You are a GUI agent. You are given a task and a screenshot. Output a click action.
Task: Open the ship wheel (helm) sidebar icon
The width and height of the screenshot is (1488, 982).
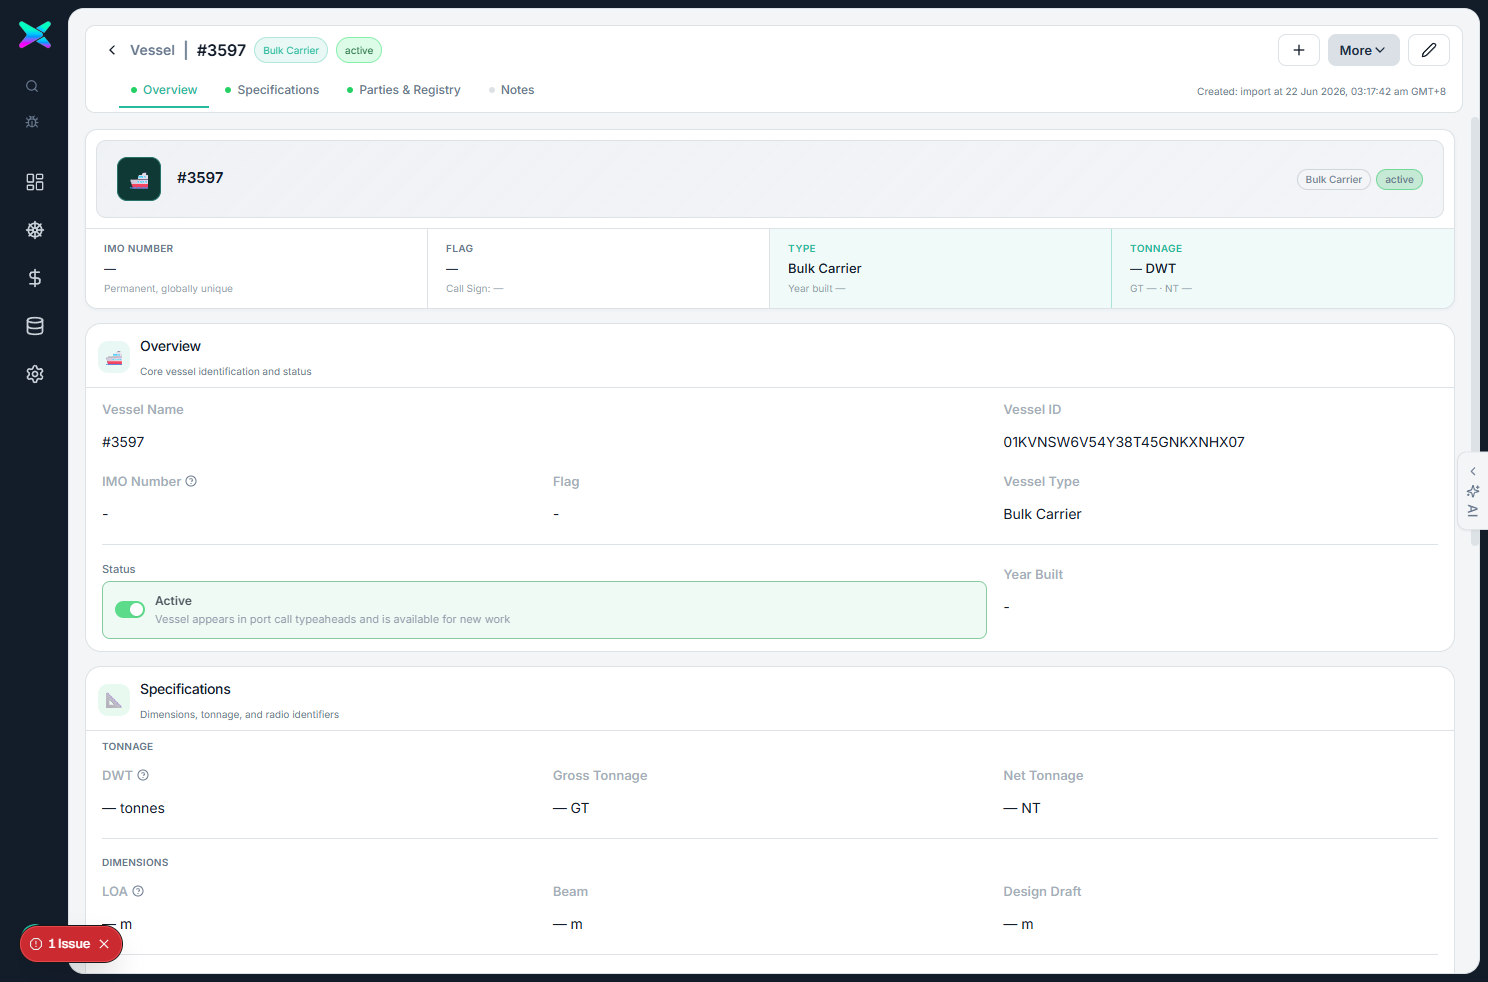pyautogui.click(x=35, y=230)
